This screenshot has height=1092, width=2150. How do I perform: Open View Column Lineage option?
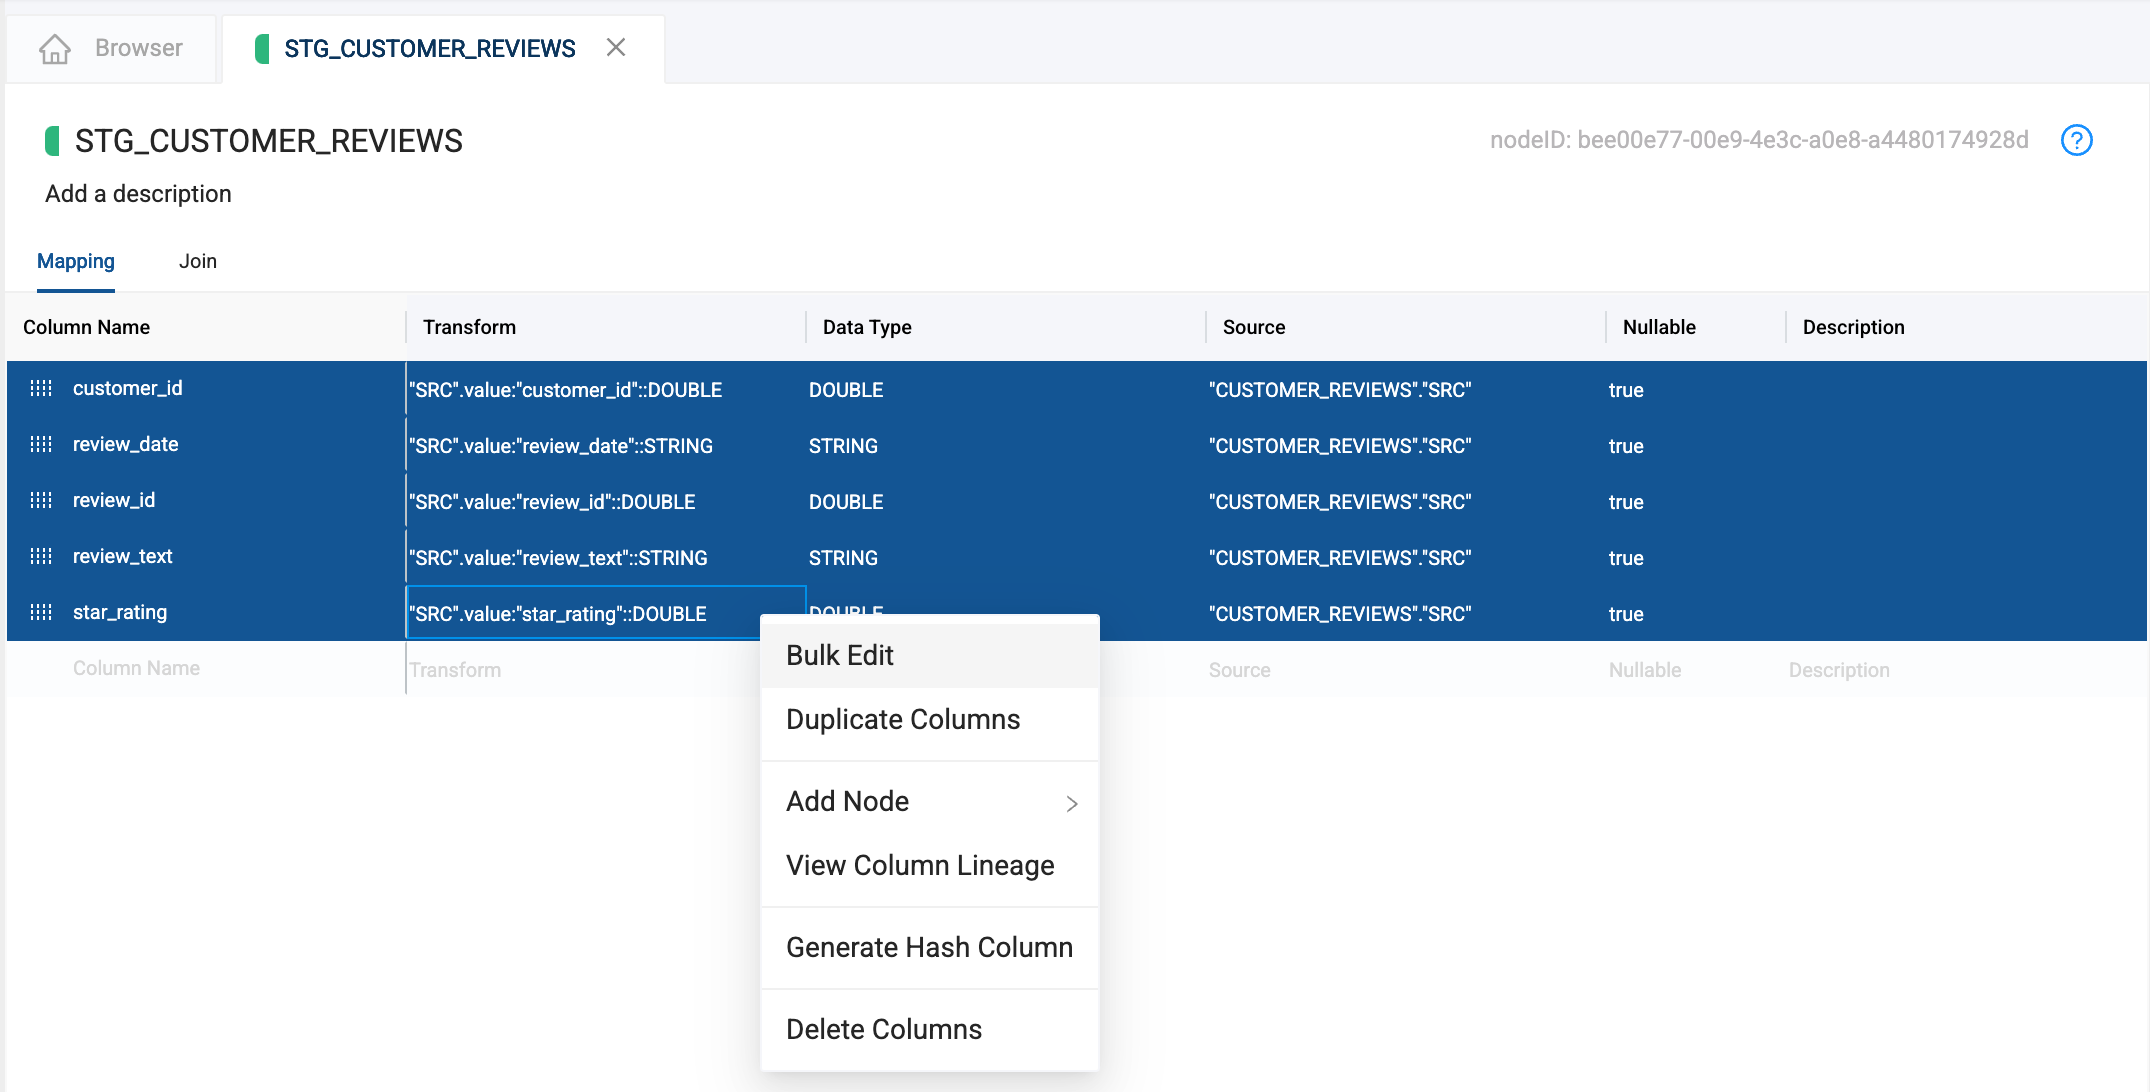919,866
